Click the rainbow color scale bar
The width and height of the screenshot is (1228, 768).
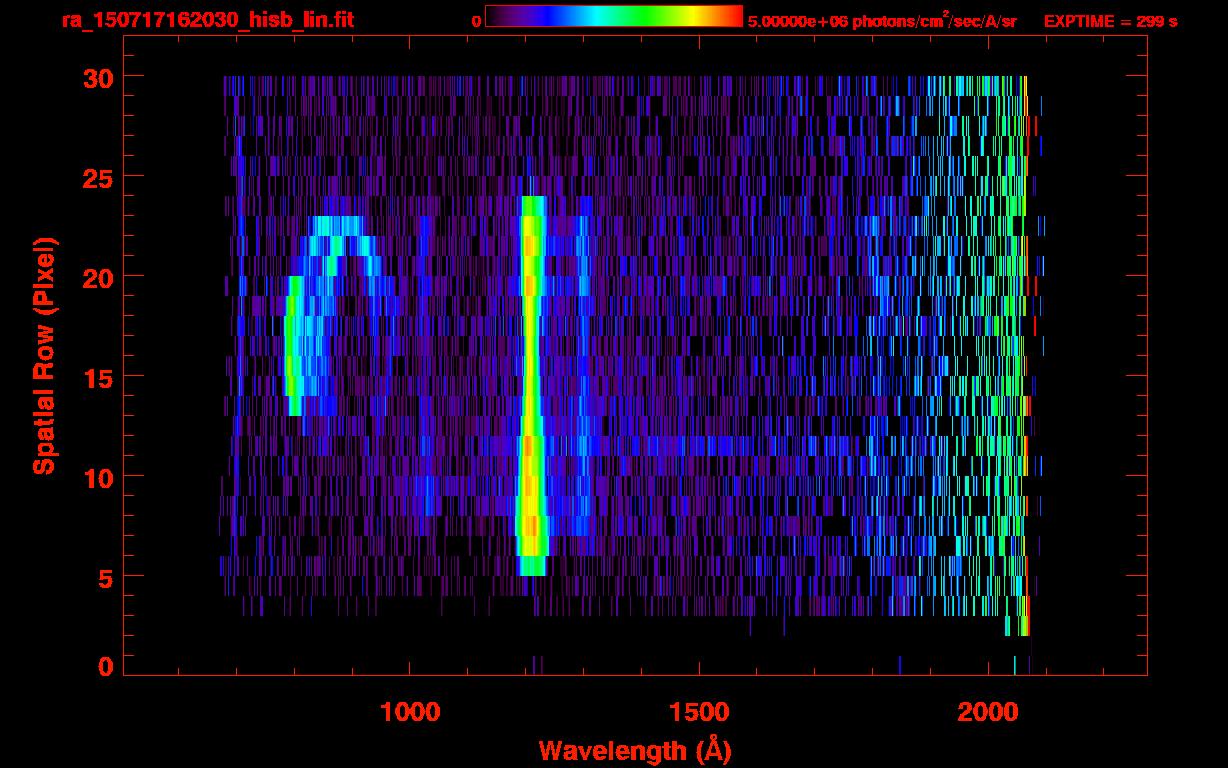(613, 16)
